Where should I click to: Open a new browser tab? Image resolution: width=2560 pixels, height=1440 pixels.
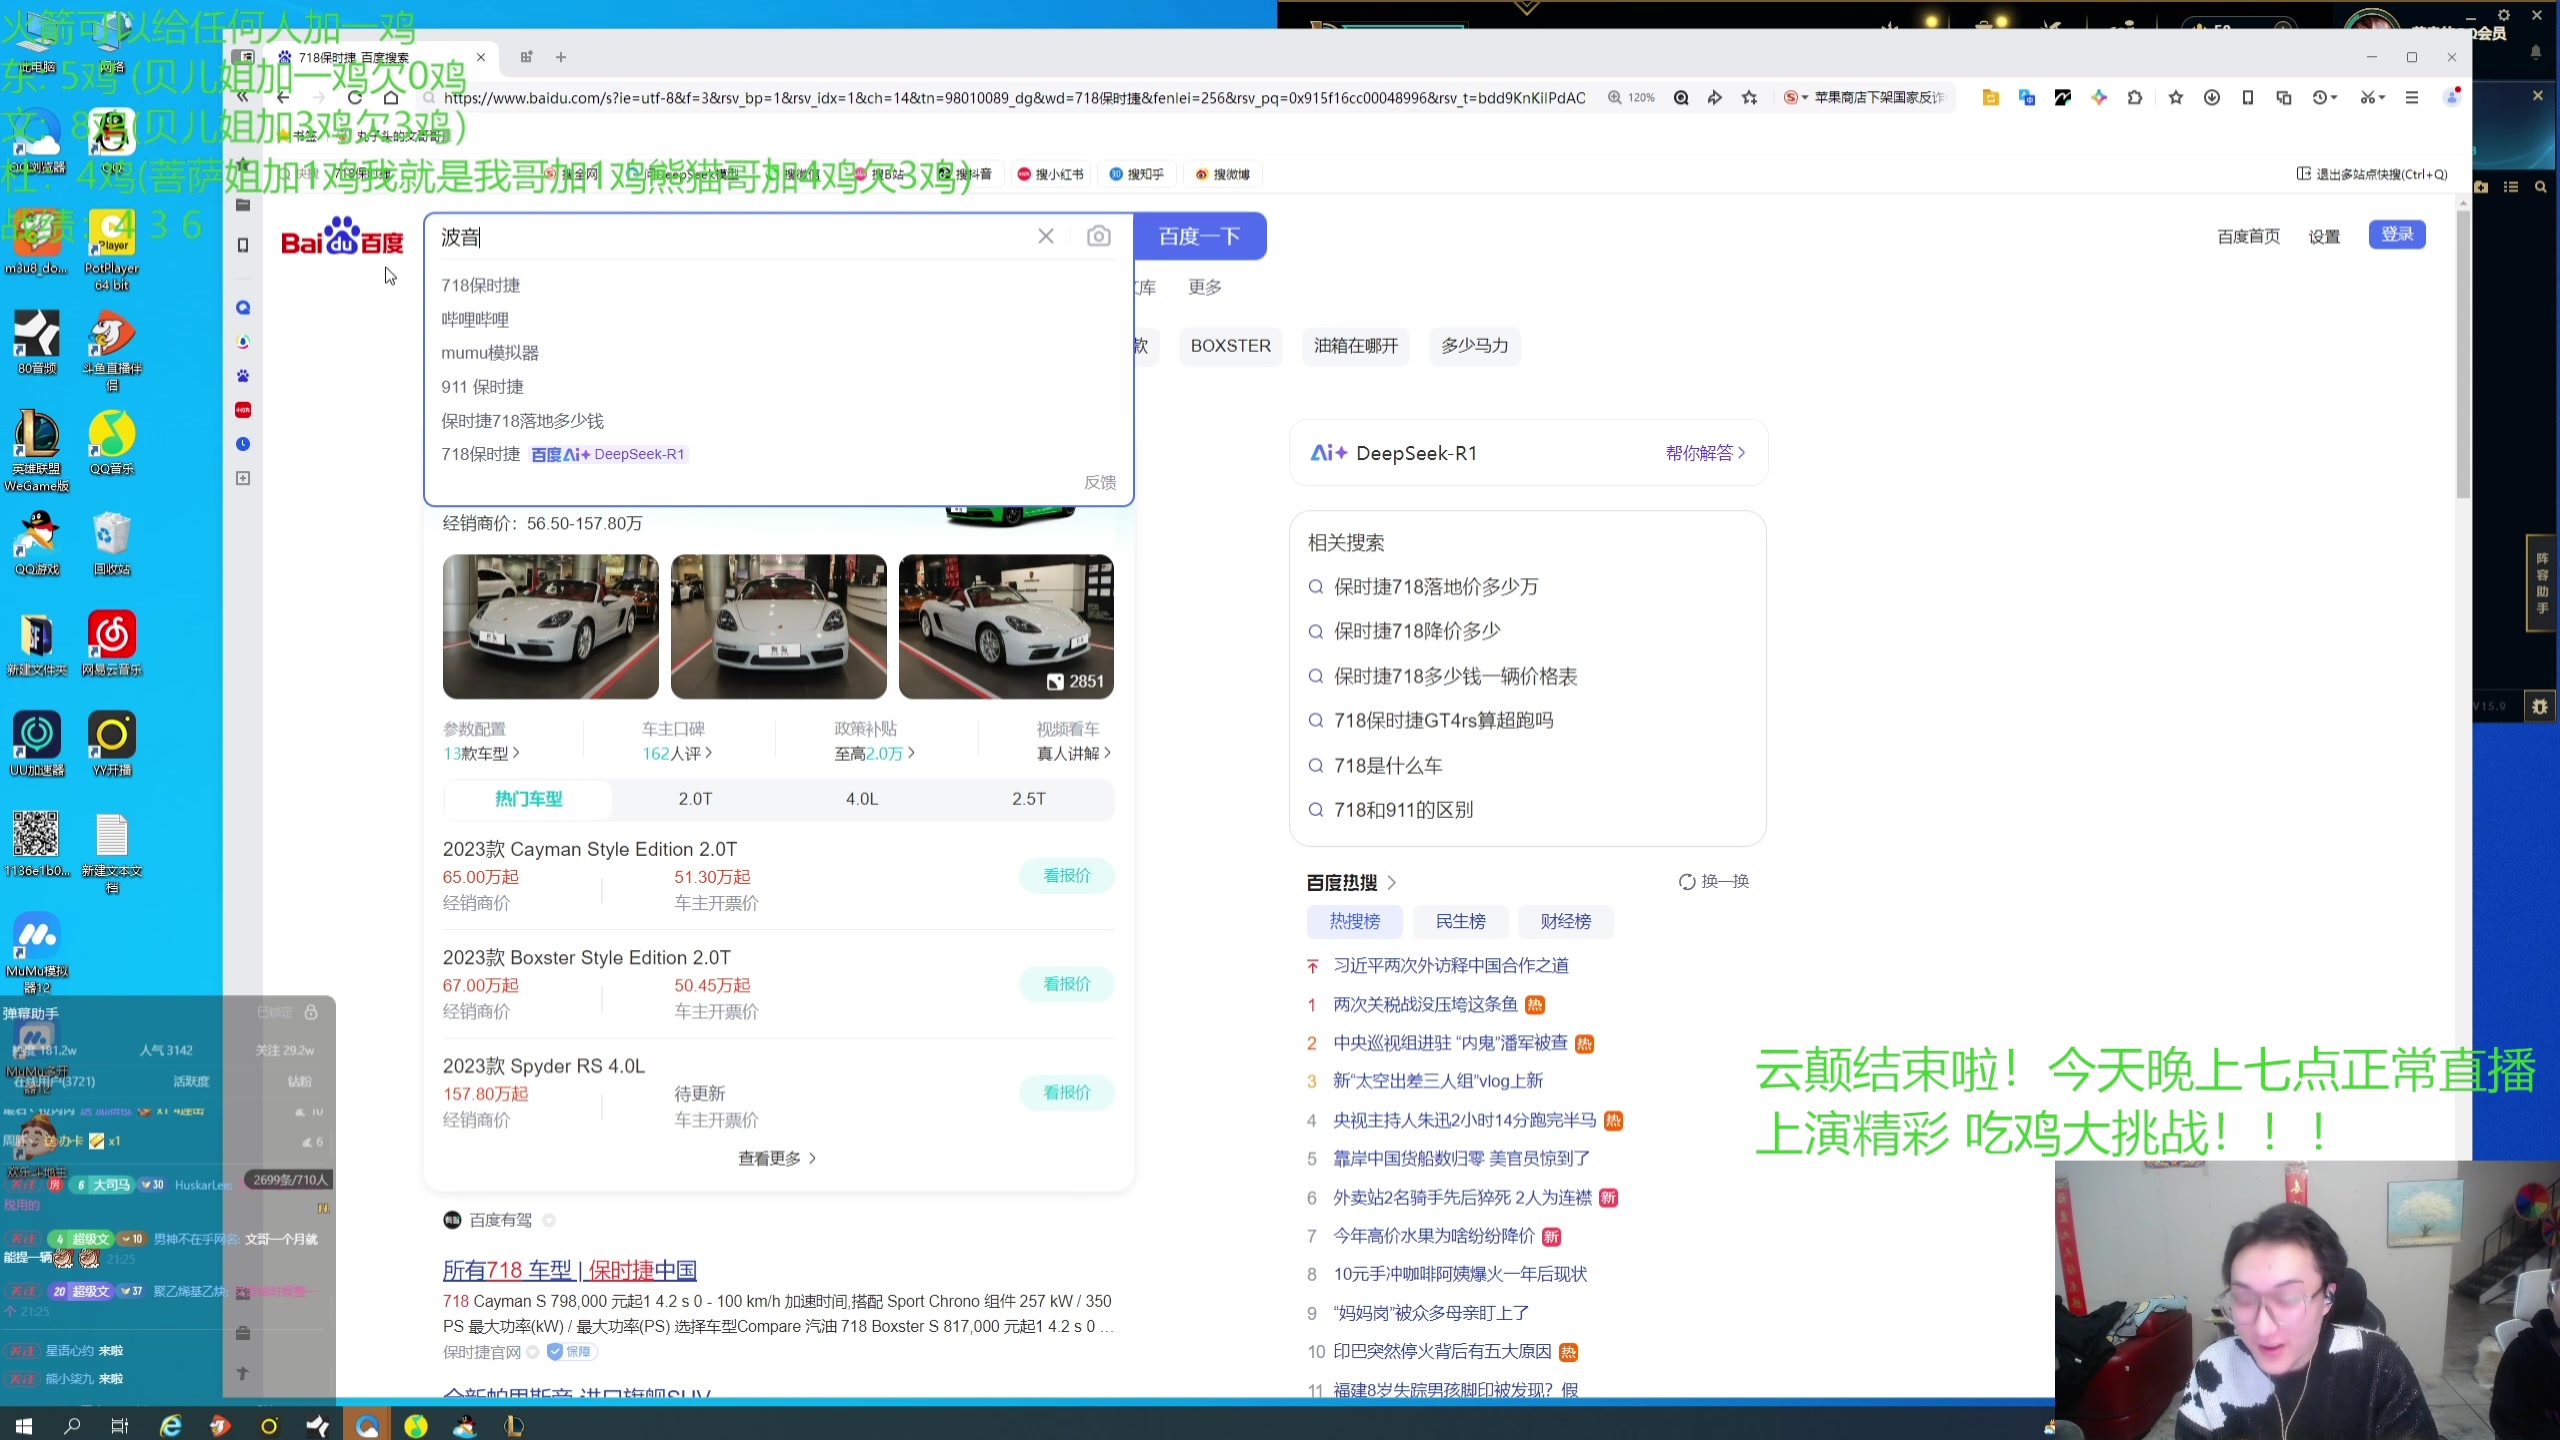[x=561, y=57]
